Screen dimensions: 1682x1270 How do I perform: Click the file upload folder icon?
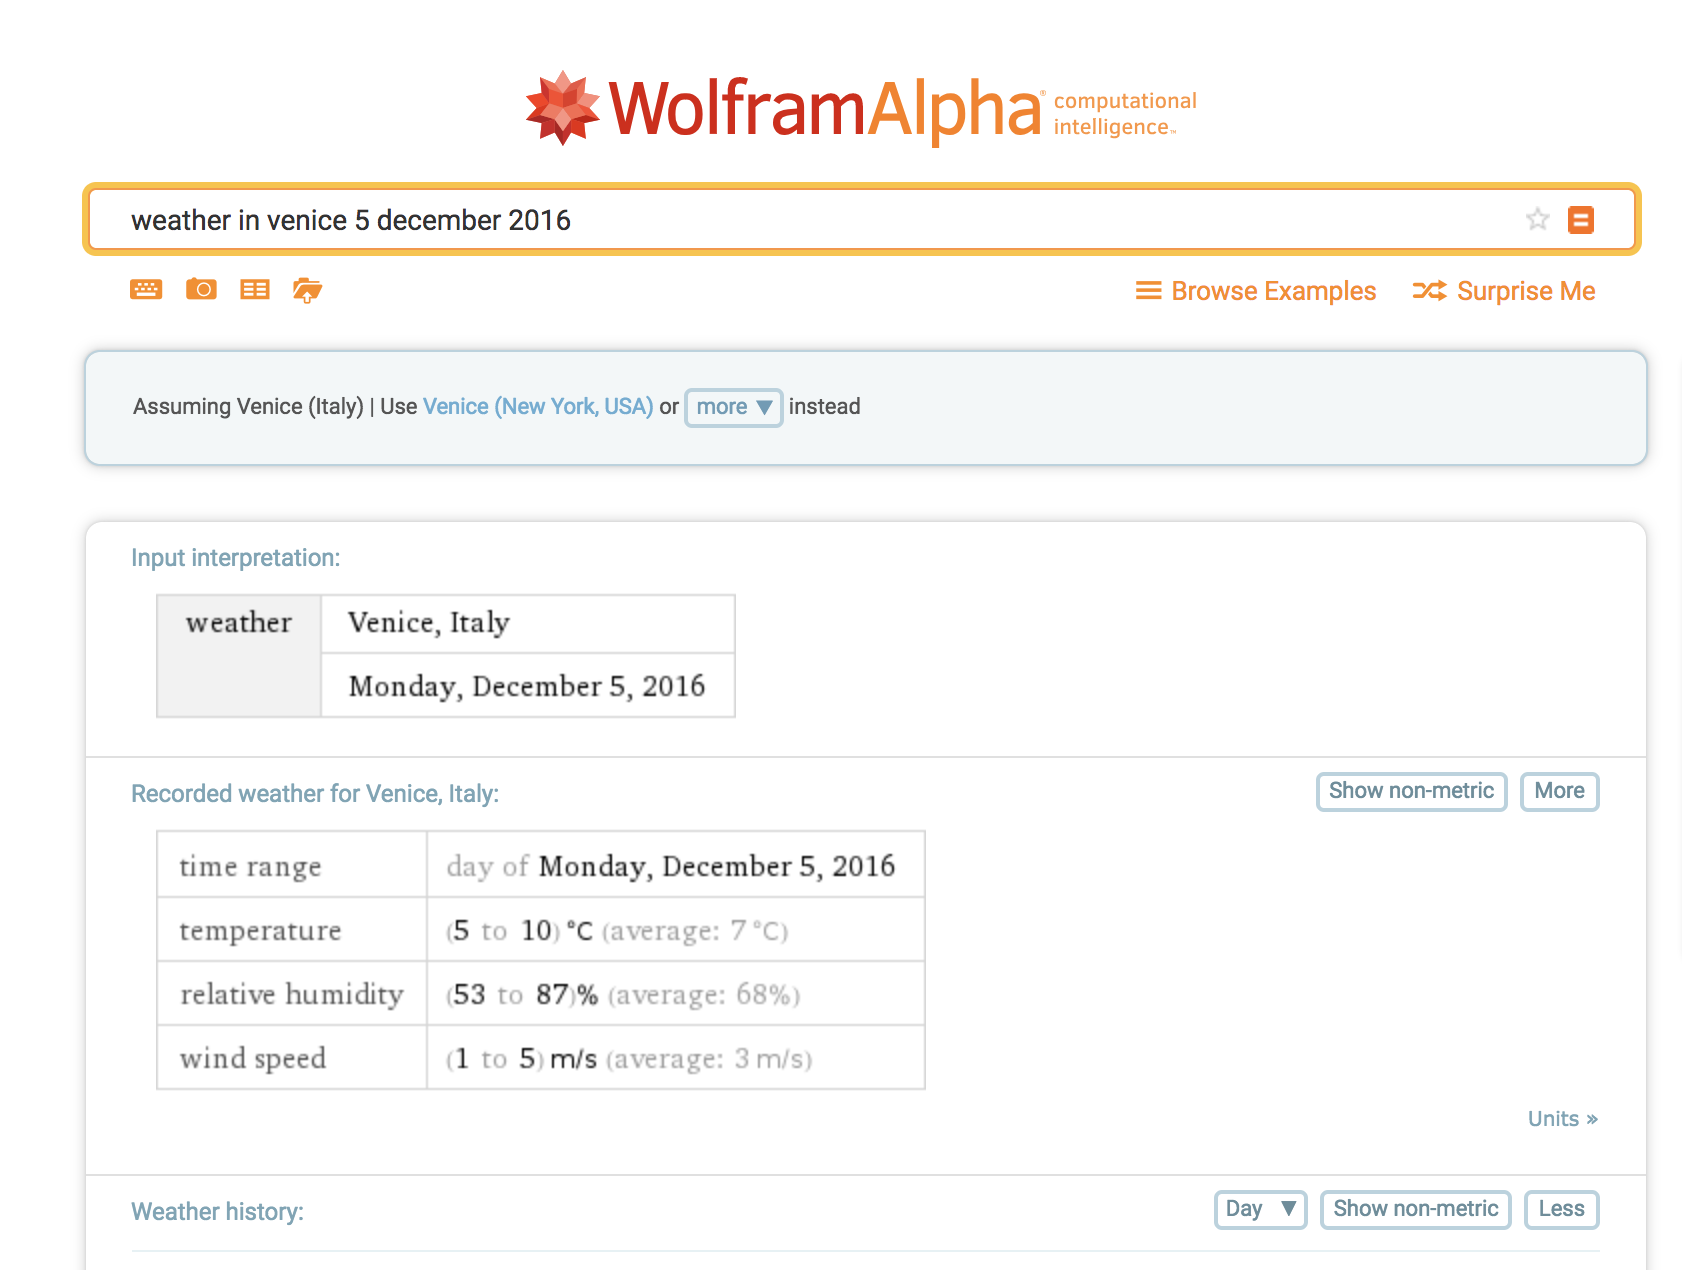pos(307,290)
